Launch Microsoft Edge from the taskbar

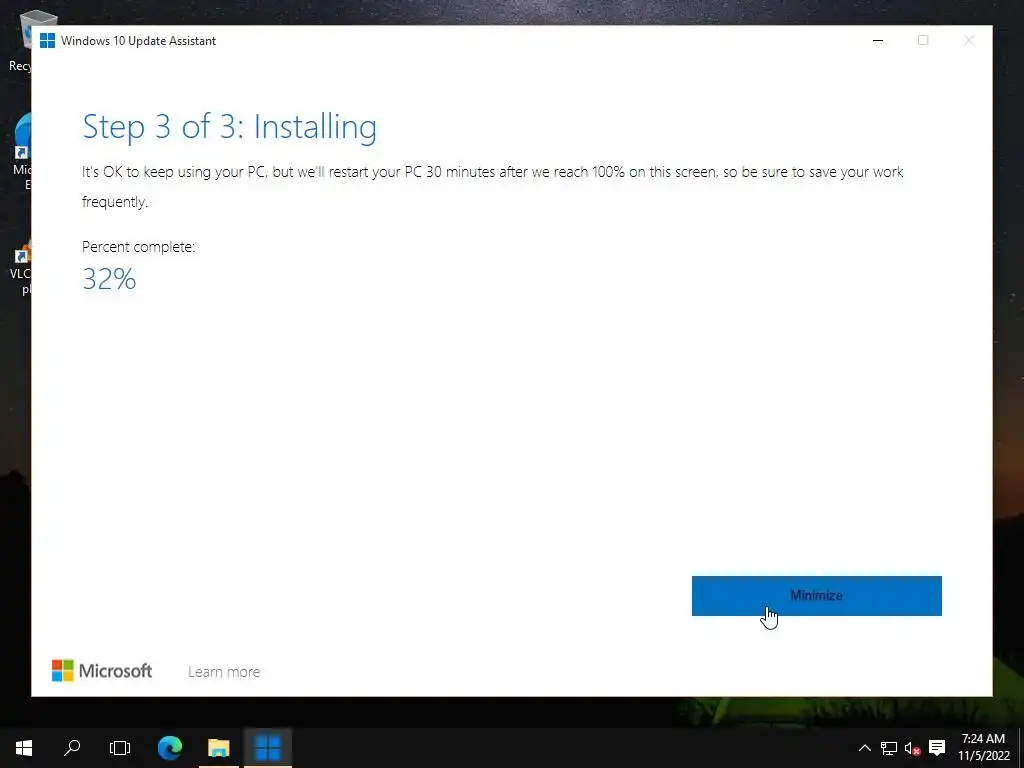coord(170,748)
